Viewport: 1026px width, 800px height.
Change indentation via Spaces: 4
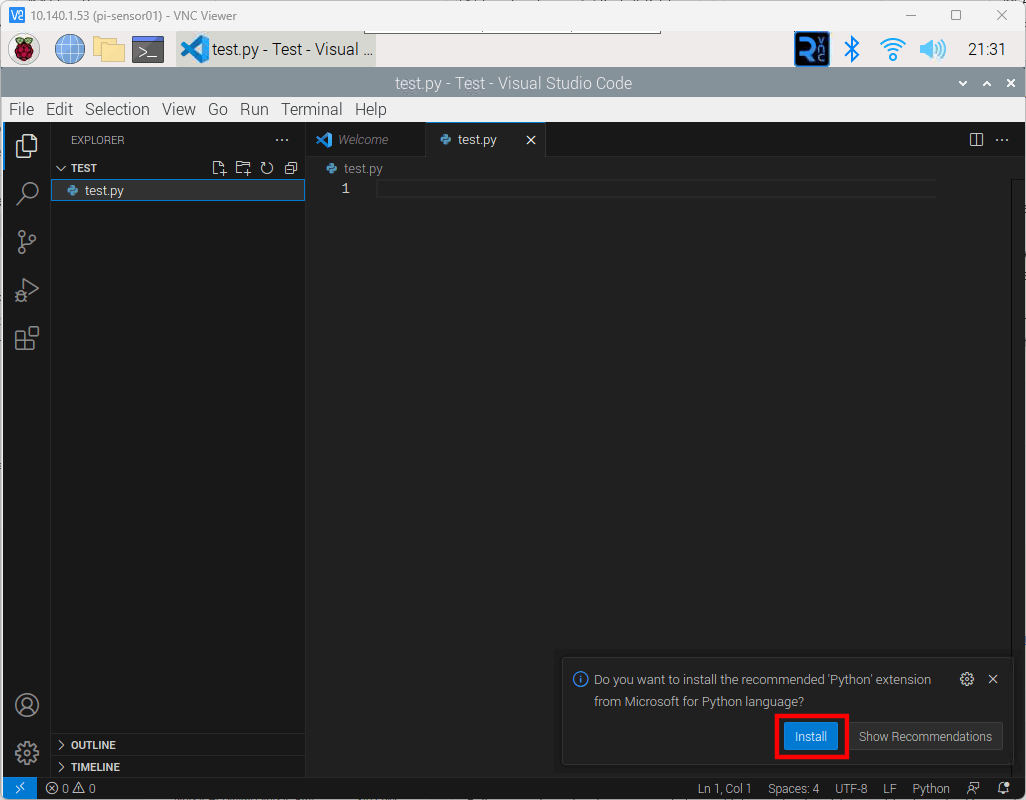(x=793, y=788)
